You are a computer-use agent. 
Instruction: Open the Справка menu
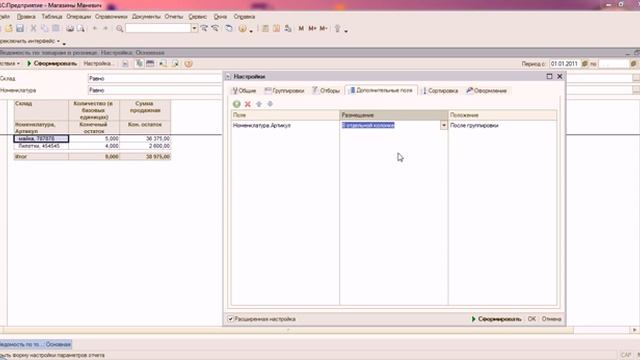[x=244, y=17]
